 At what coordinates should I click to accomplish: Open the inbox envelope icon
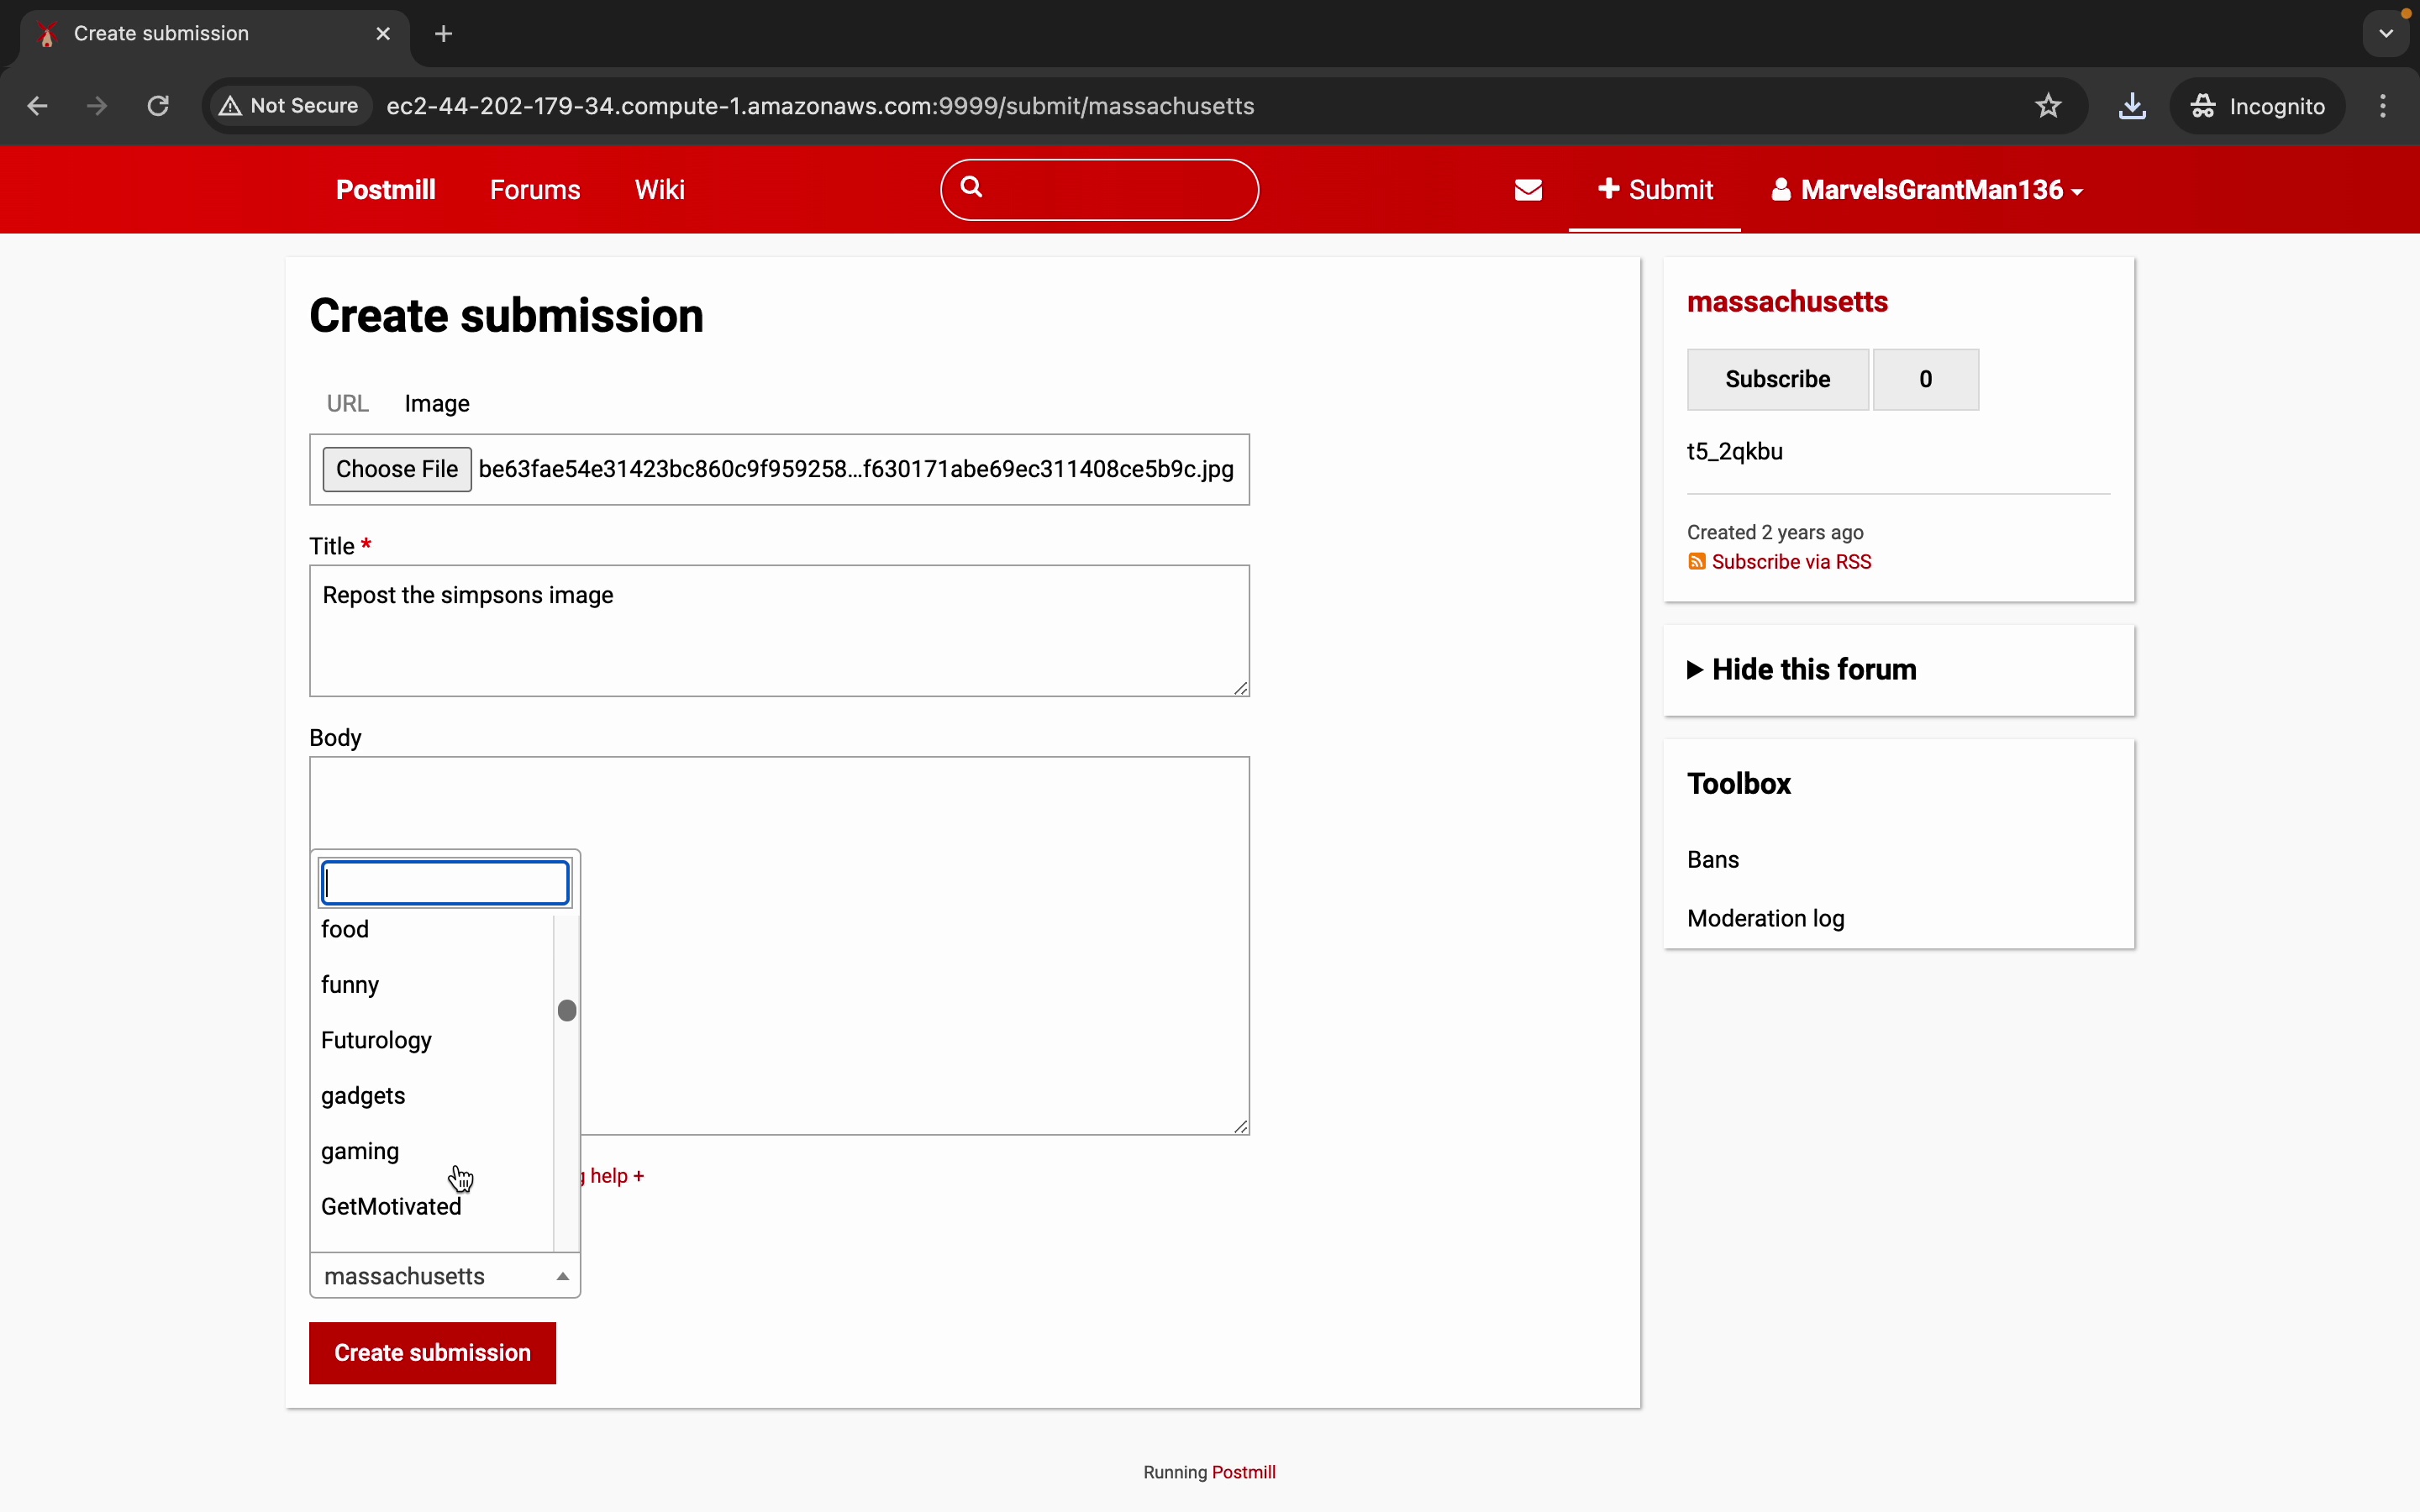[x=1528, y=190]
